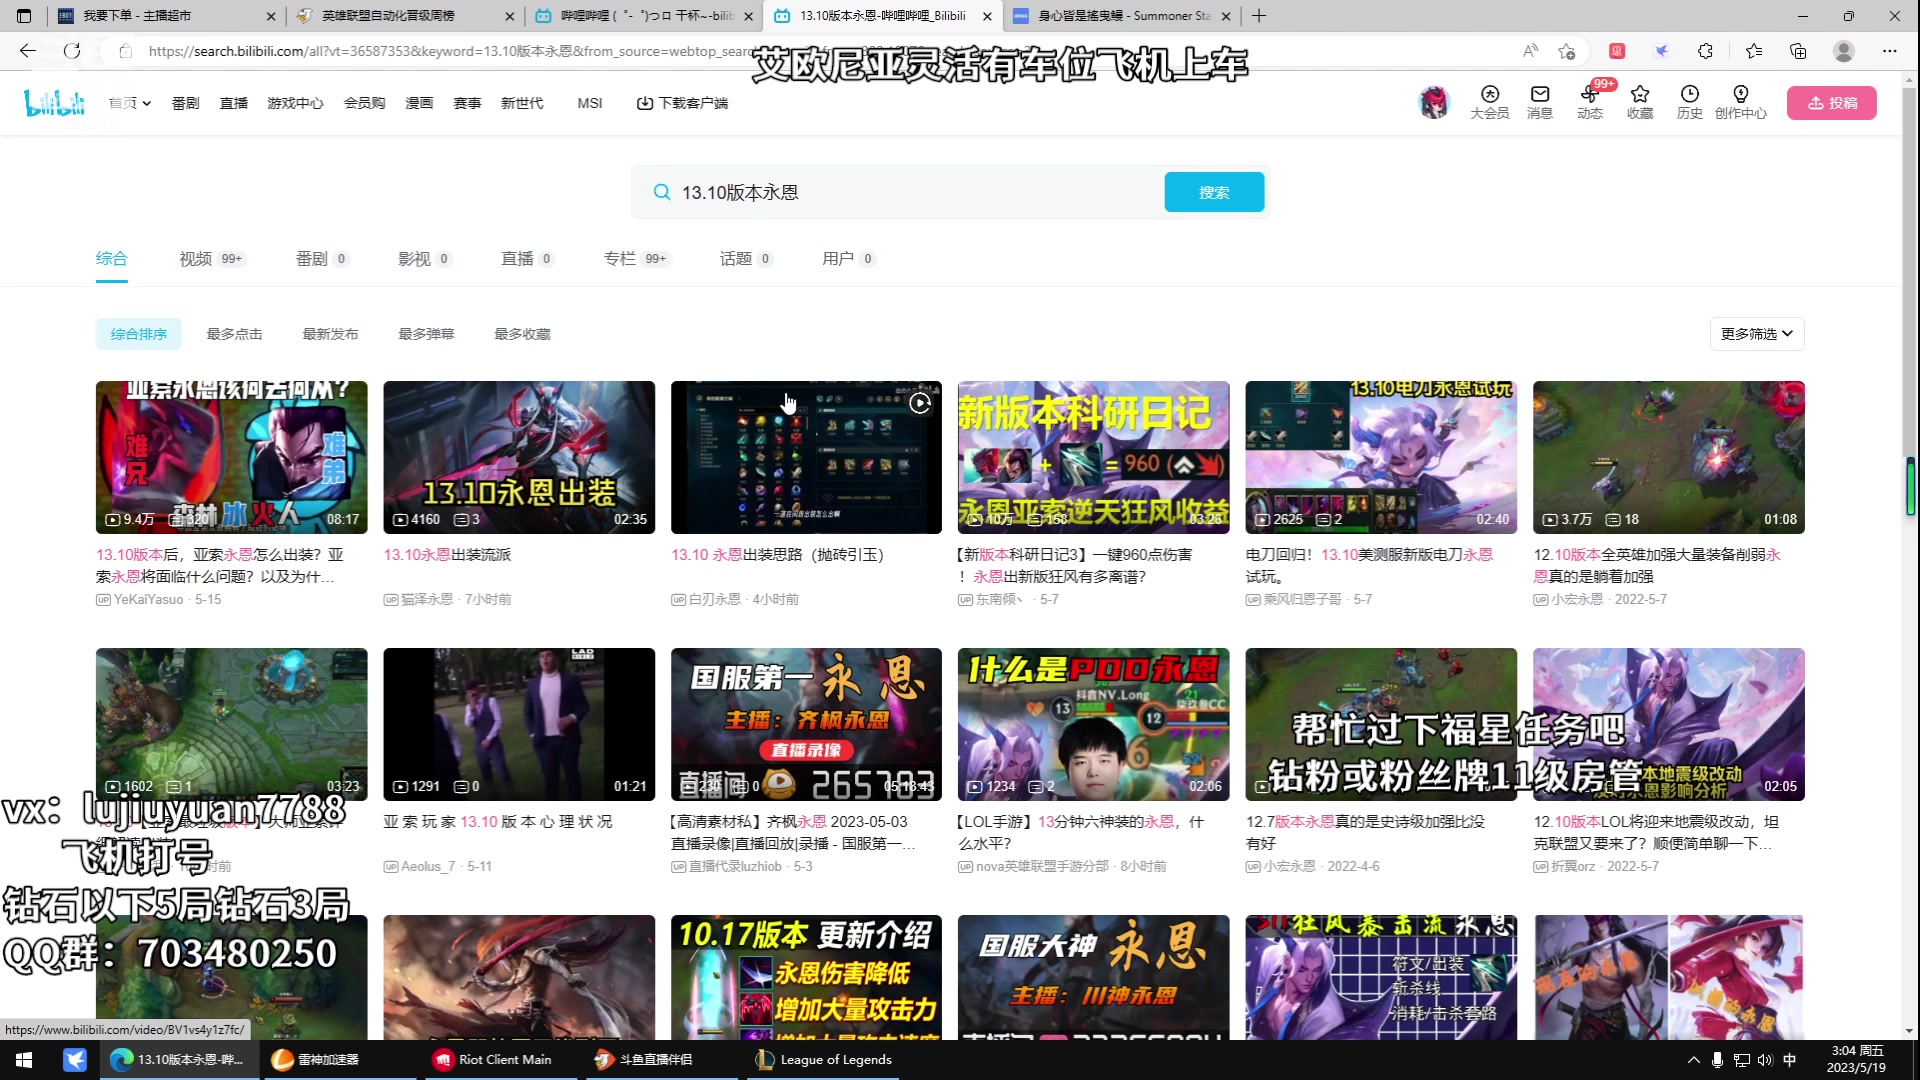This screenshot has height=1080, width=1920.
Task: Select 综合 results tab
Action: (112, 259)
